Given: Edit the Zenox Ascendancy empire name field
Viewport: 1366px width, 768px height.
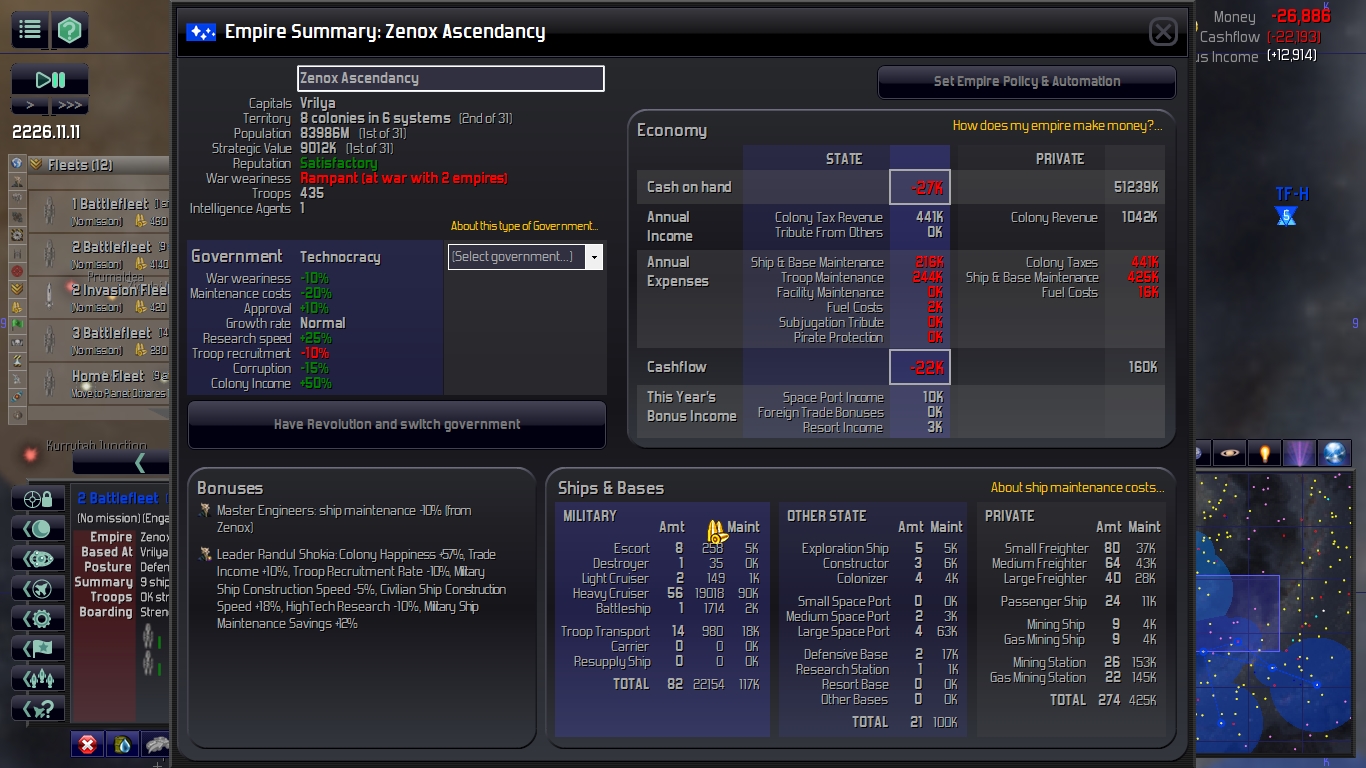Looking at the screenshot, I should point(451,78).
